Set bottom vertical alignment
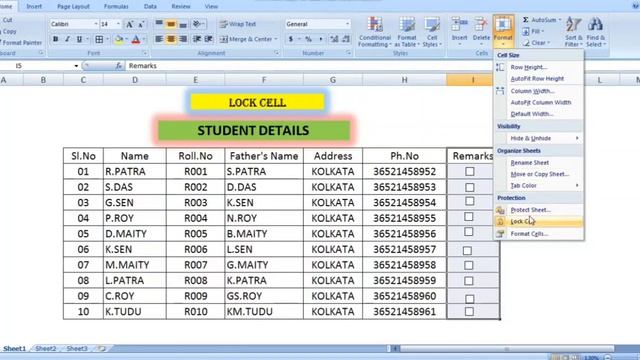 (x=183, y=24)
